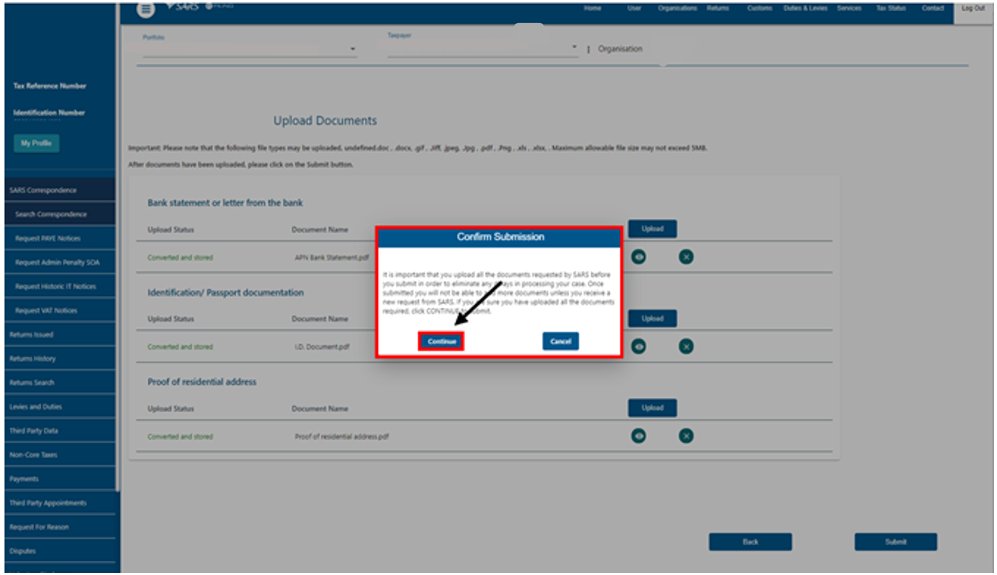Select Tax Status in top navigation
The image size is (997, 575).
point(890,8)
